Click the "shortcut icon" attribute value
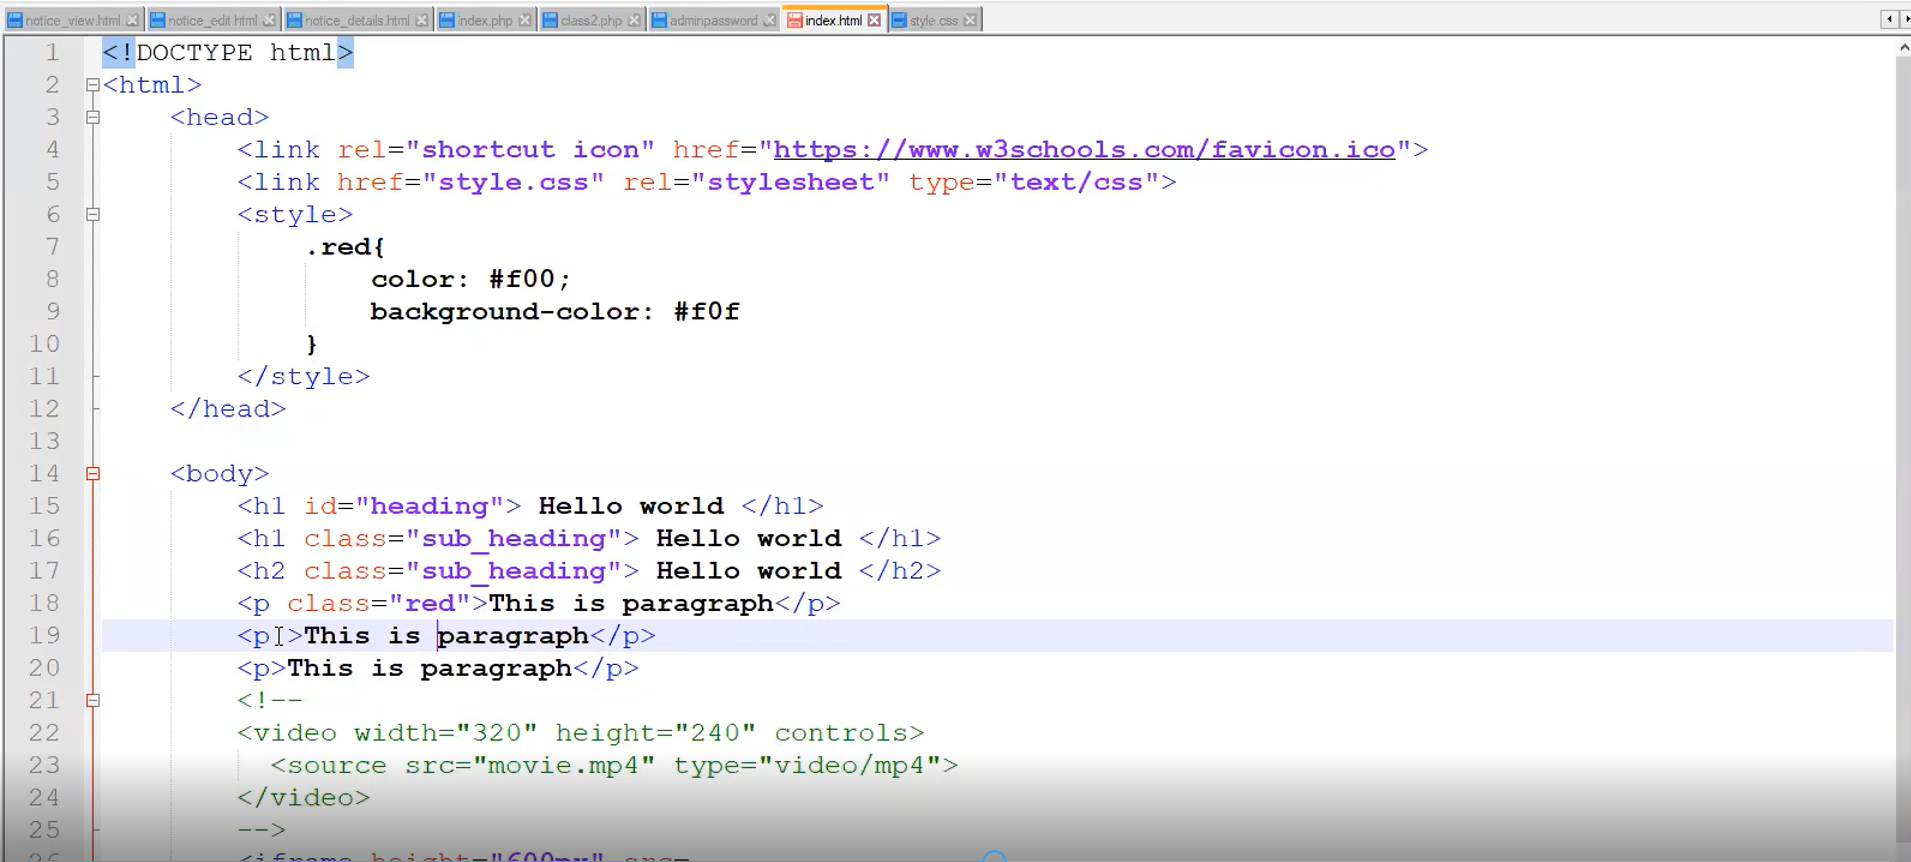The width and height of the screenshot is (1911, 862). pos(530,150)
